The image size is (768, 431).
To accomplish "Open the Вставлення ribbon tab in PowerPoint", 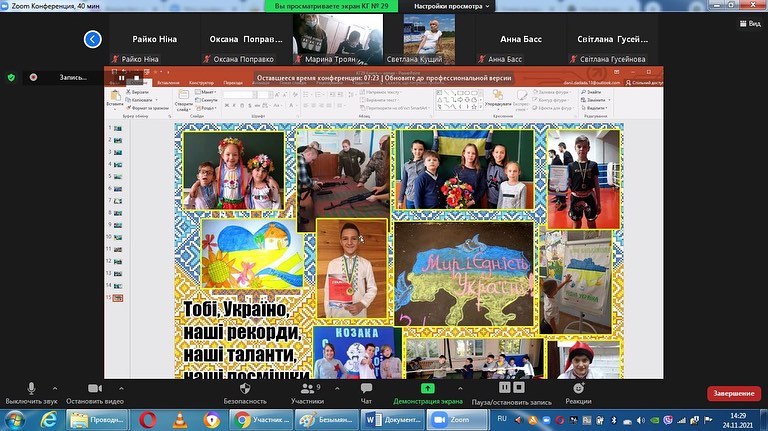I will (168, 83).
